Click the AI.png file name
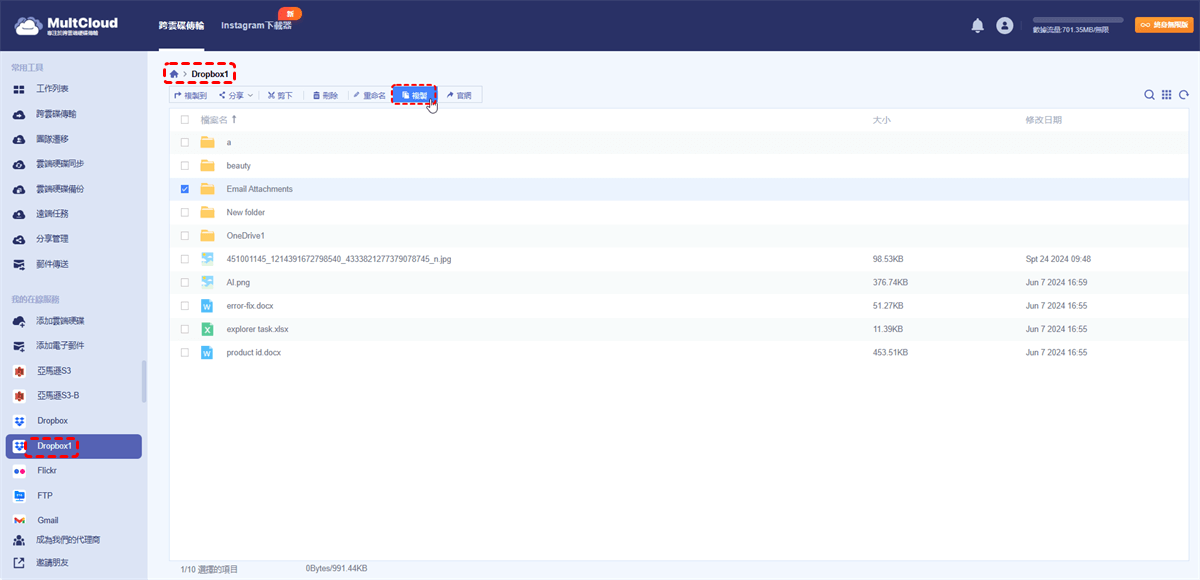 (x=238, y=282)
